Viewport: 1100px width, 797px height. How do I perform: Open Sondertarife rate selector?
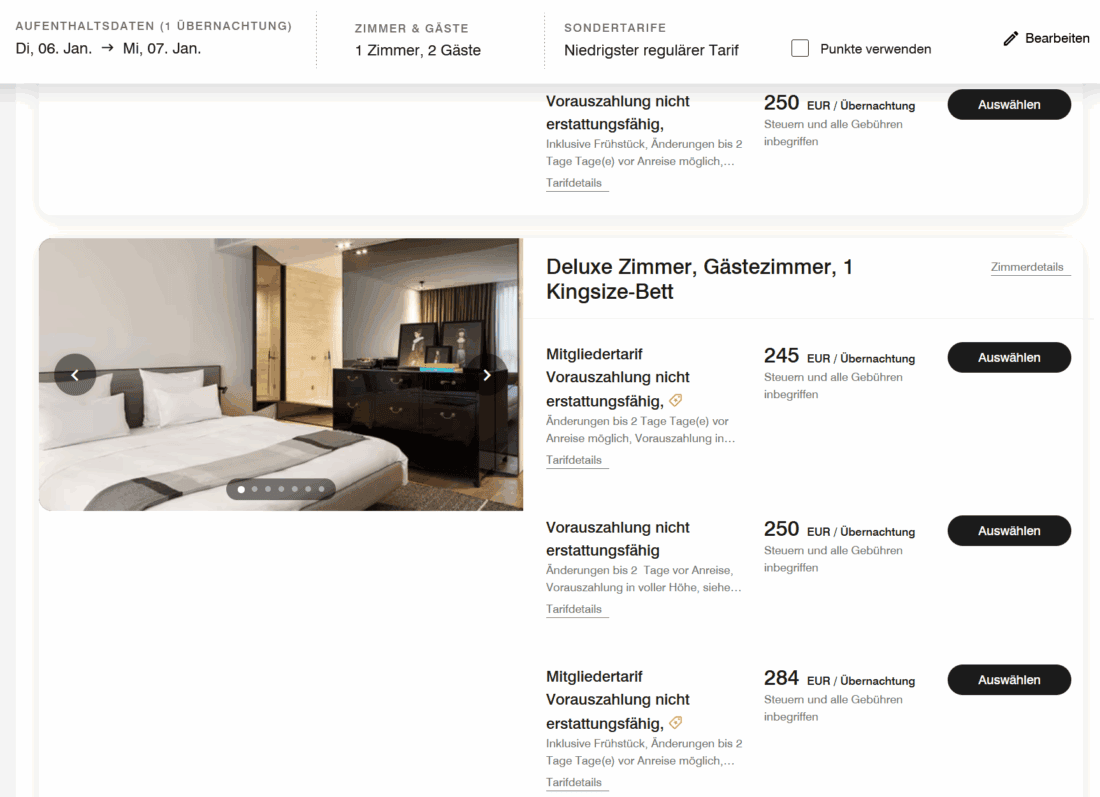pyautogui.click(x=651, y=40)
